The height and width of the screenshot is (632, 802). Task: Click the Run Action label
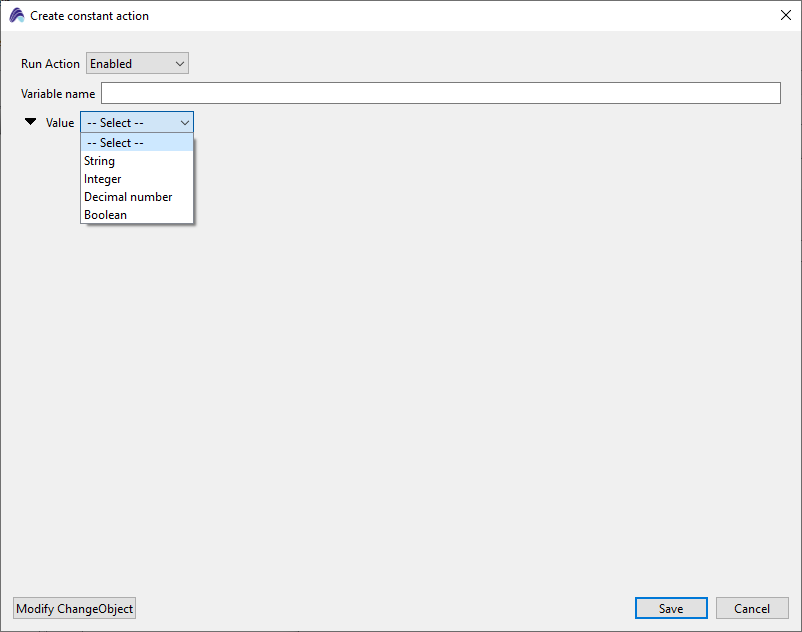pyautogui.click(x=50, y=64)
